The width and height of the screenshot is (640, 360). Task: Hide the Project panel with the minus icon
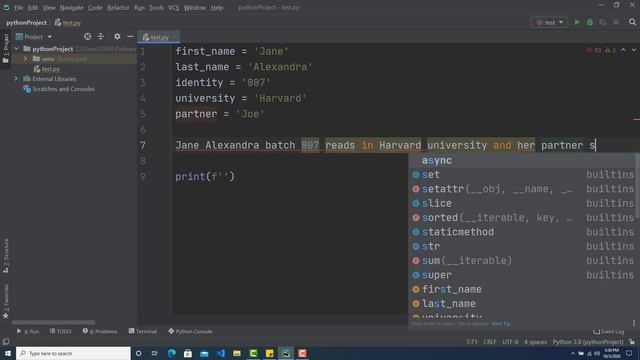pos(130,36)
